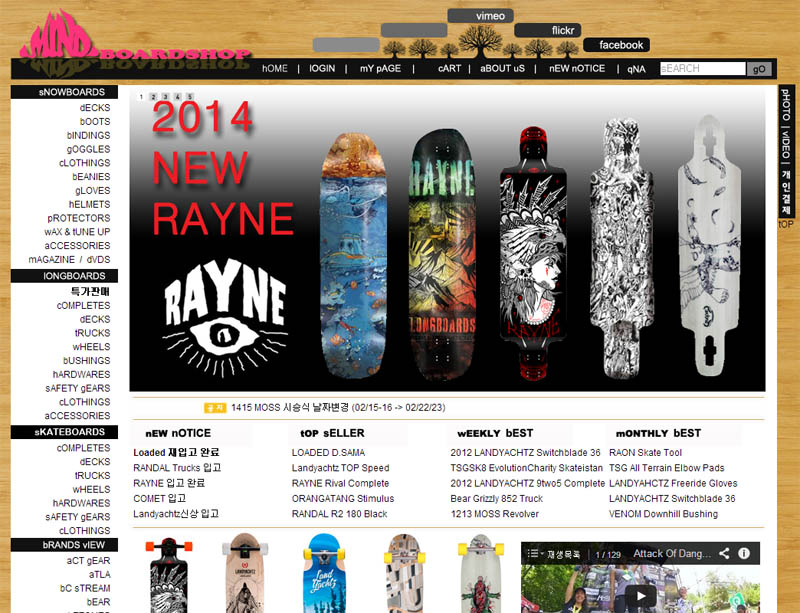This screenshot has height=613, width=800.
Task: Open bUSHINGS under longboards
Action: pyautogui.click(x=86, y=360)
